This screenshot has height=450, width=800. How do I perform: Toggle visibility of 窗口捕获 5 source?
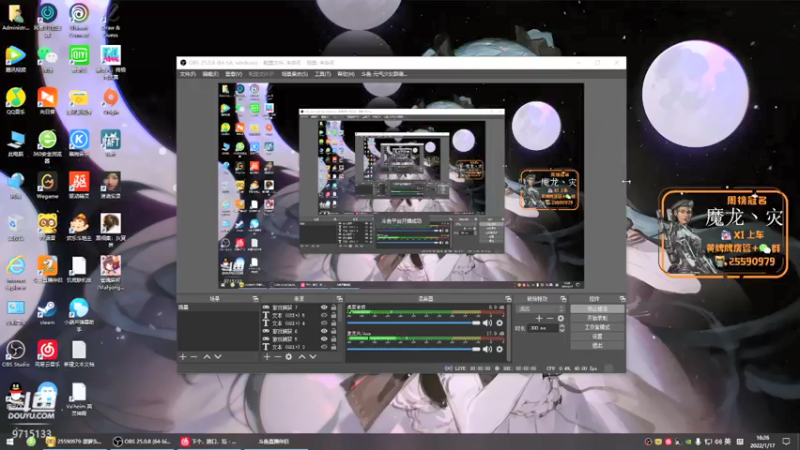(x=324, y=339)
